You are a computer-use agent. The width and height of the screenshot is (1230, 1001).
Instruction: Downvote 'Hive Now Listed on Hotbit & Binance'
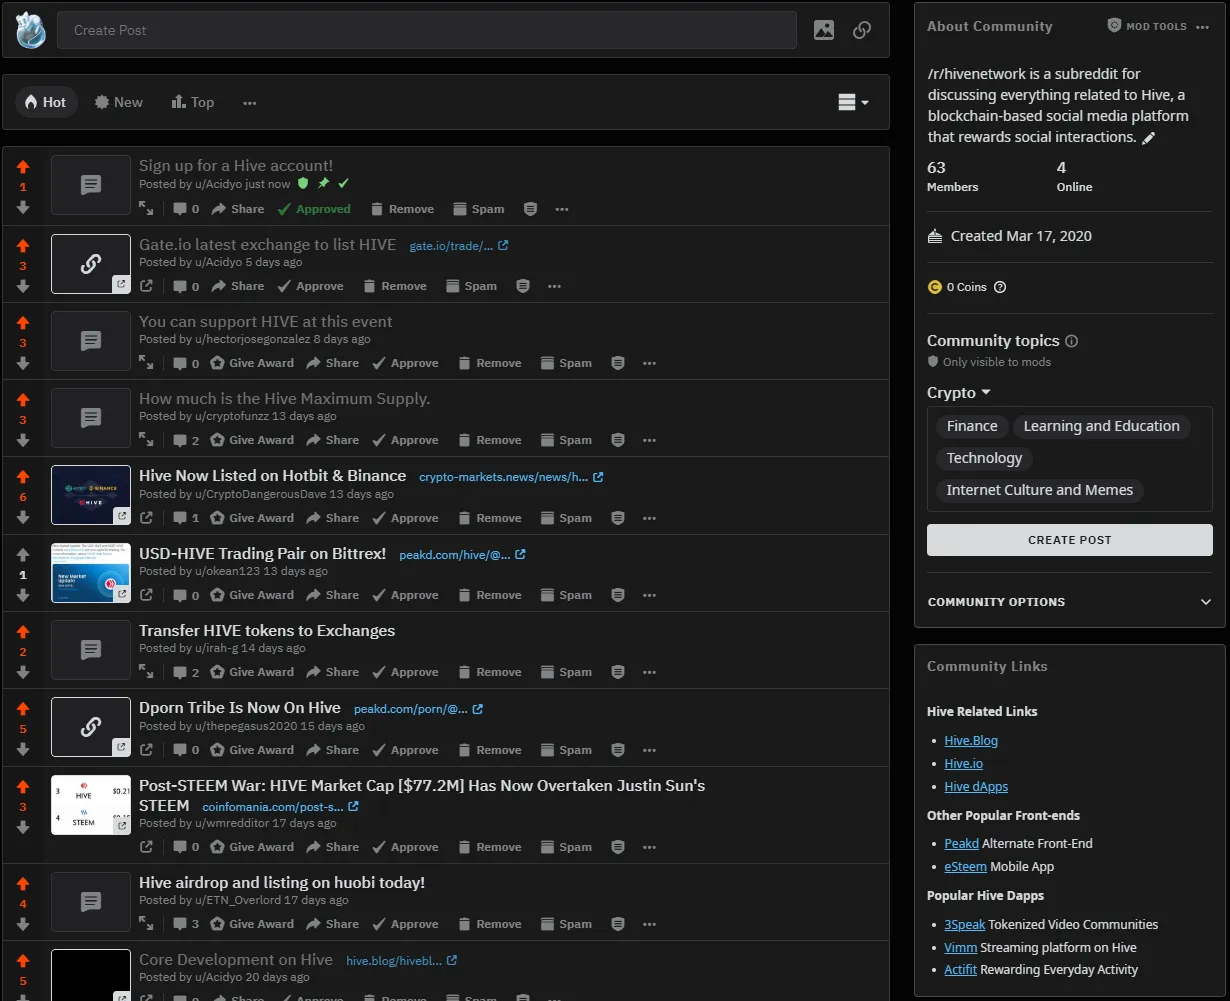(23, 517)
